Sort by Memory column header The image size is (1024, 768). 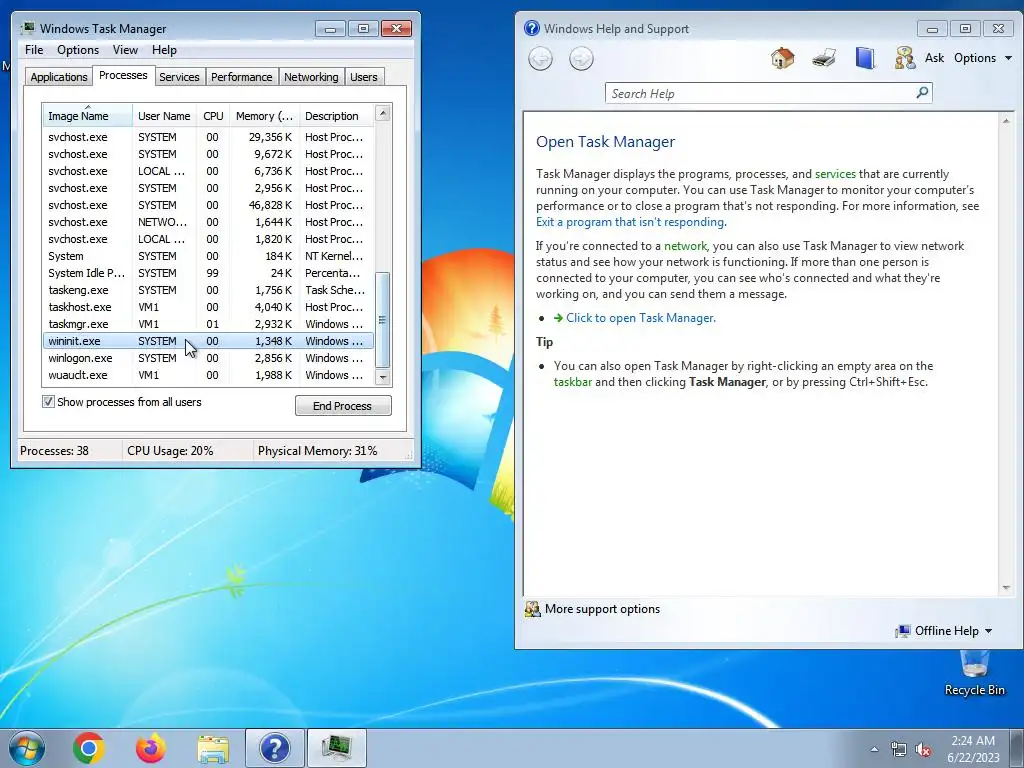[x=264, y=116]
